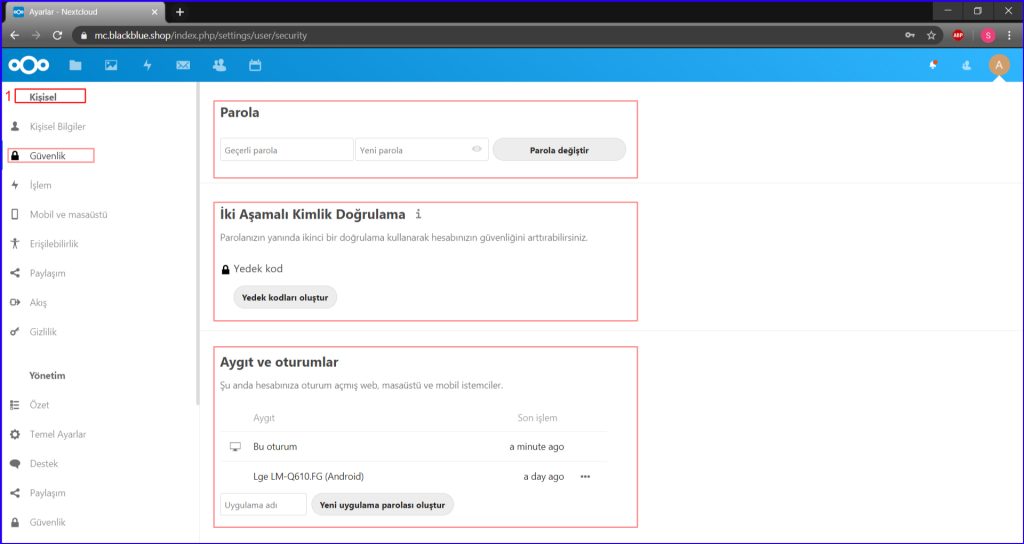Click Yedek kodları oluştur button

point(285,297)
